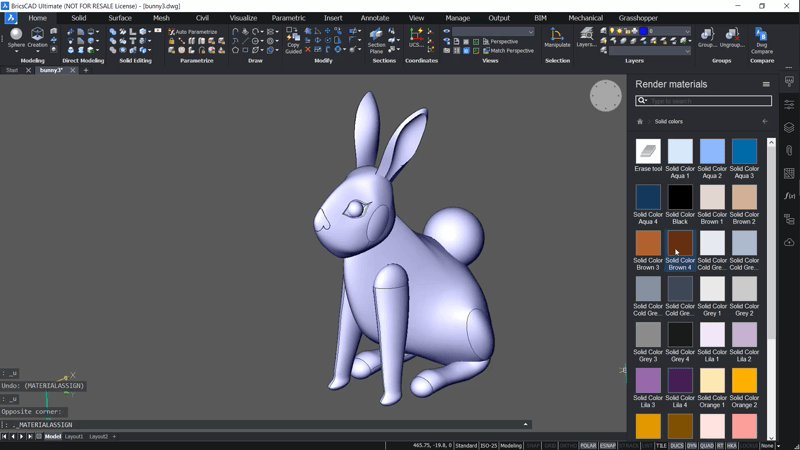The width and height of the screenshot is (800, 450).
Task: Open the Creation tool
Action: click(37, 38)
